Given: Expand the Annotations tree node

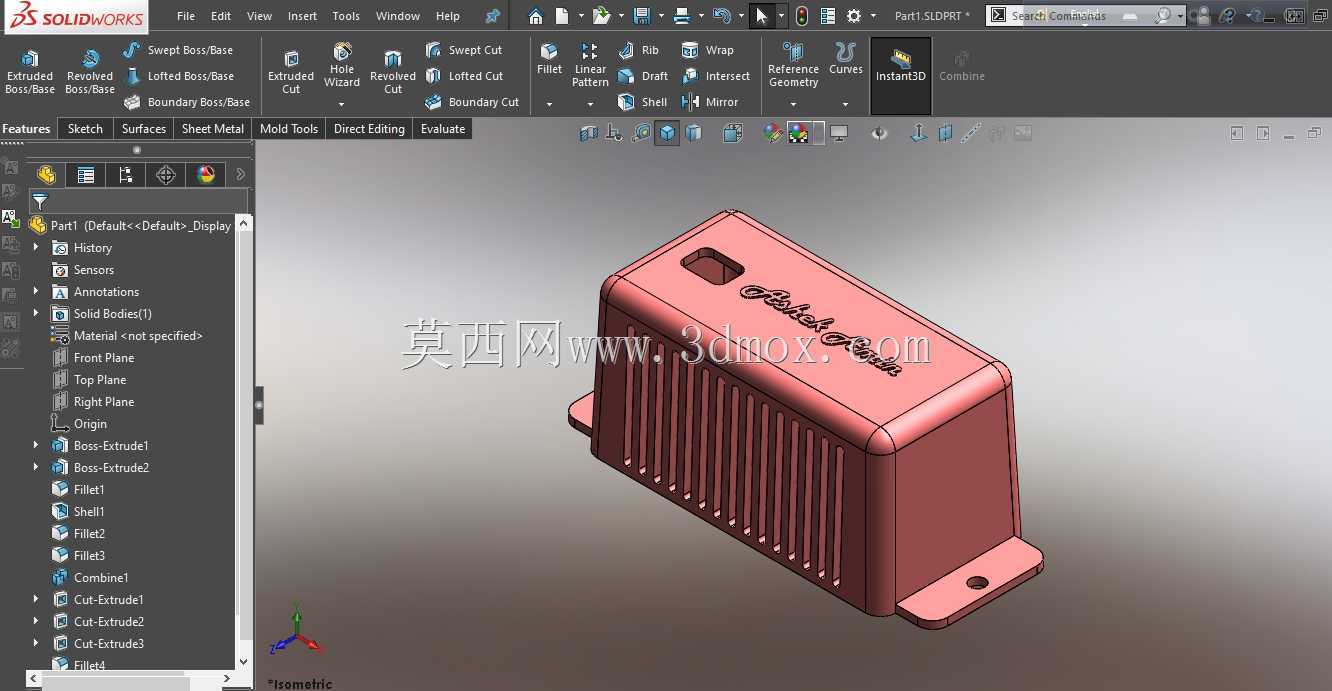Looking at the screenshot, I should click(36, 291).
